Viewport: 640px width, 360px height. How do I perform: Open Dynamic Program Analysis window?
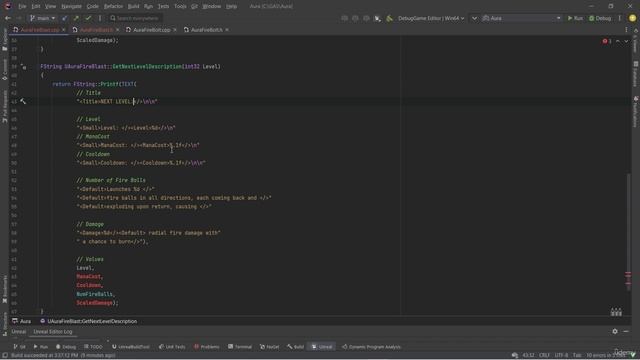371,347
